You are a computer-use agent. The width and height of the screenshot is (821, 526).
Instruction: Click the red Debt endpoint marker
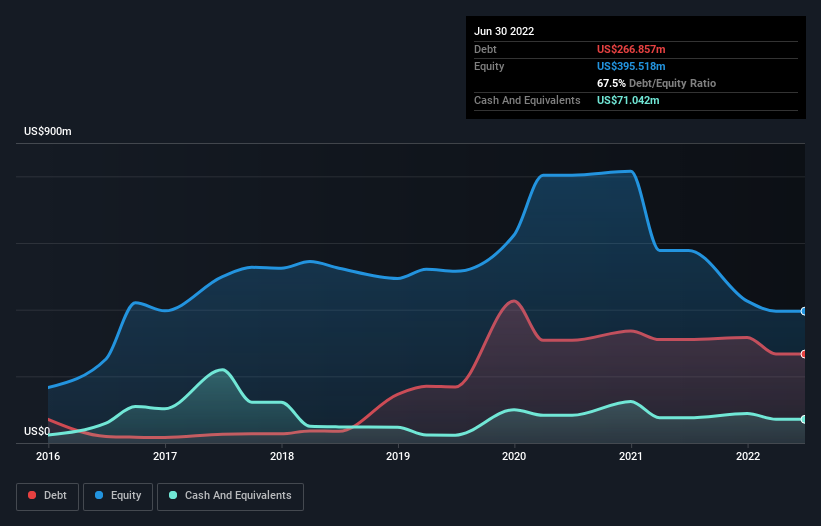click(x=804, y=354)
